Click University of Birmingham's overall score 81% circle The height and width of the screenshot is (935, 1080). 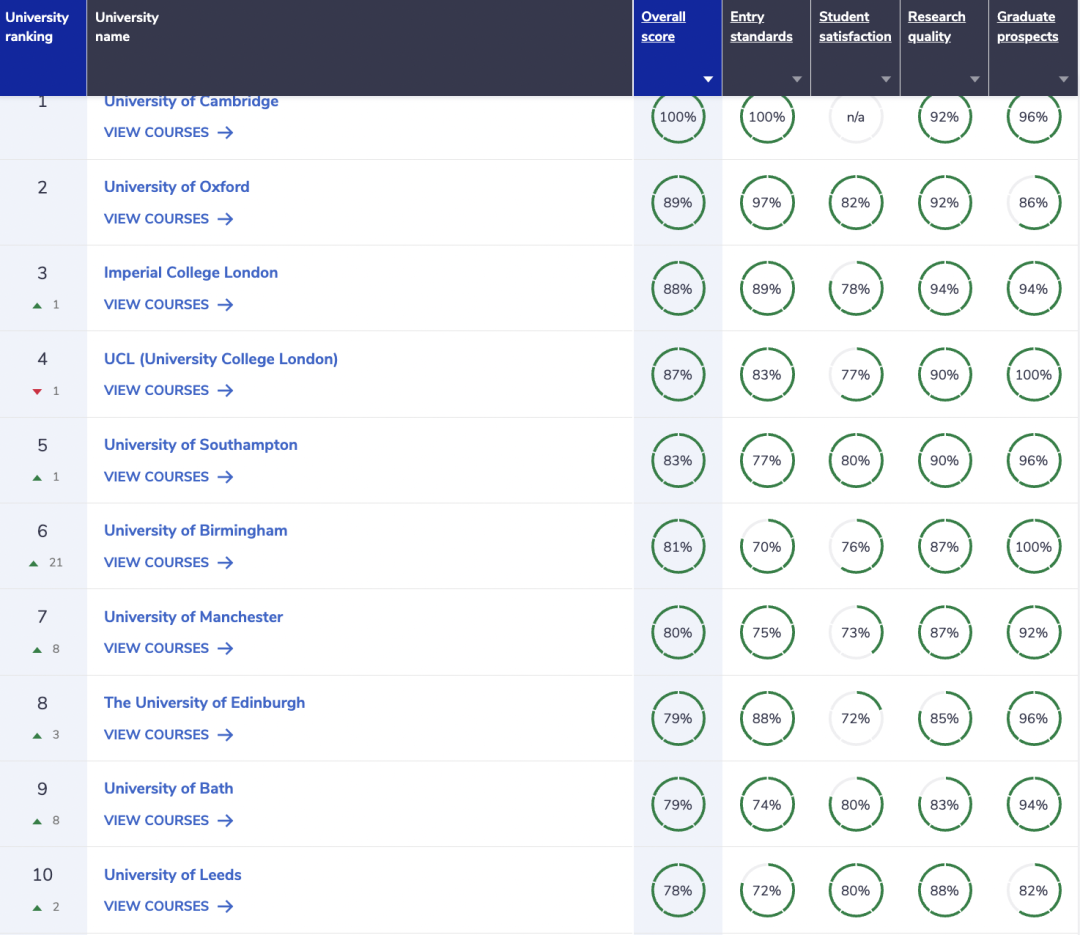tap(677, 547)
